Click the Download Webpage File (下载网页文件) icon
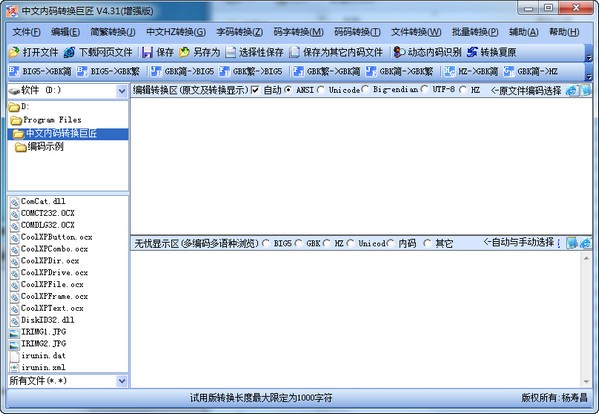Viewport: 599px width, 414px height. pos(70,52)
